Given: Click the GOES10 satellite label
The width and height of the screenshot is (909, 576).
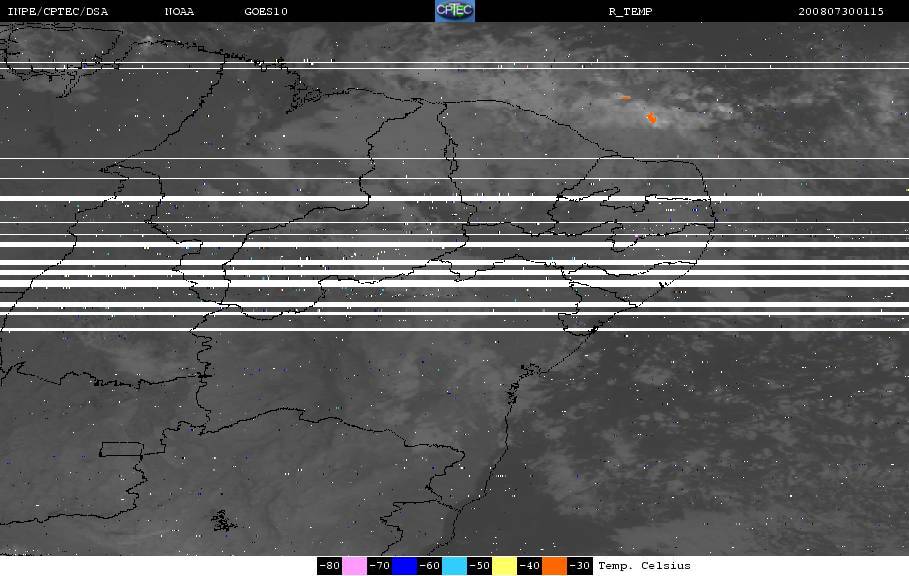Looking at the screenshot, I should (266, 12).
